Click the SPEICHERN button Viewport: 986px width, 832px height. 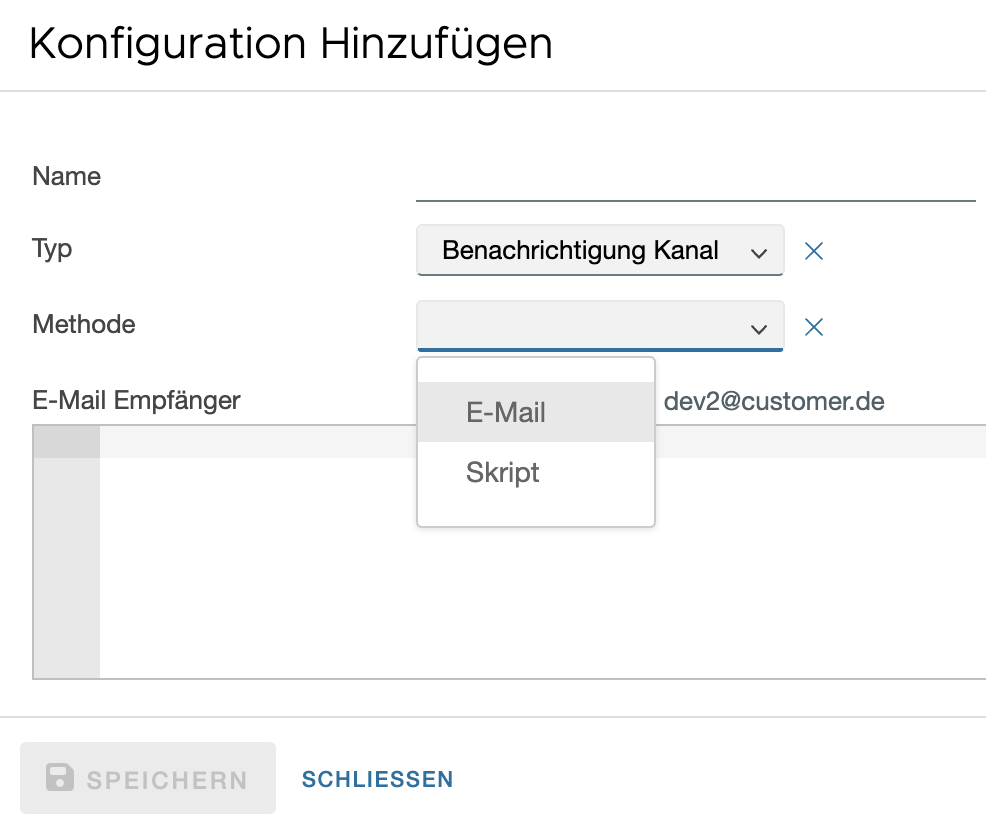point(148,778)
